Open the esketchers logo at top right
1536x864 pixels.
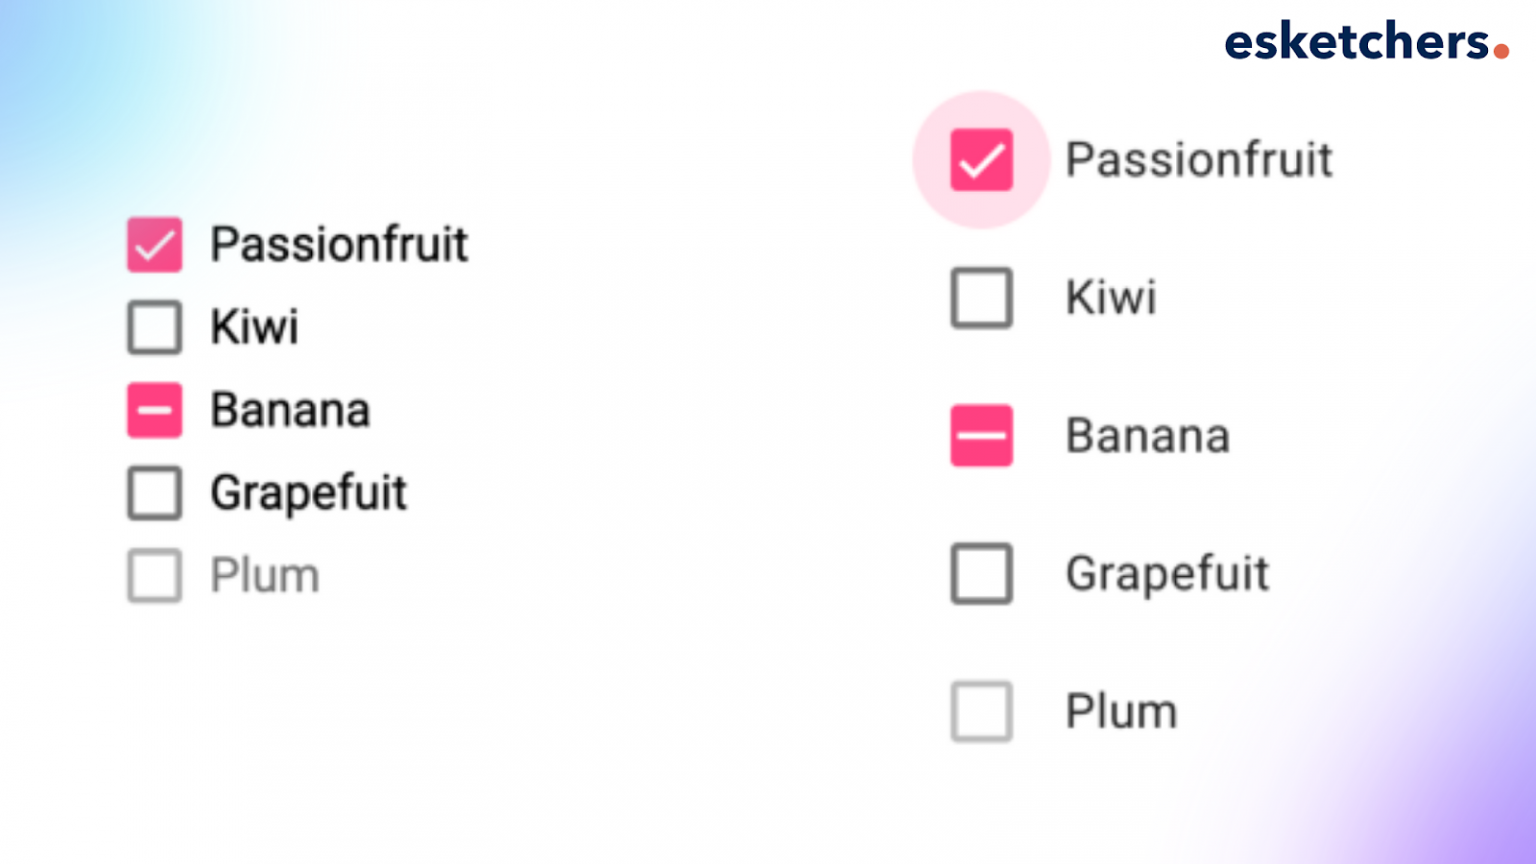click(x=1365, y=42)
